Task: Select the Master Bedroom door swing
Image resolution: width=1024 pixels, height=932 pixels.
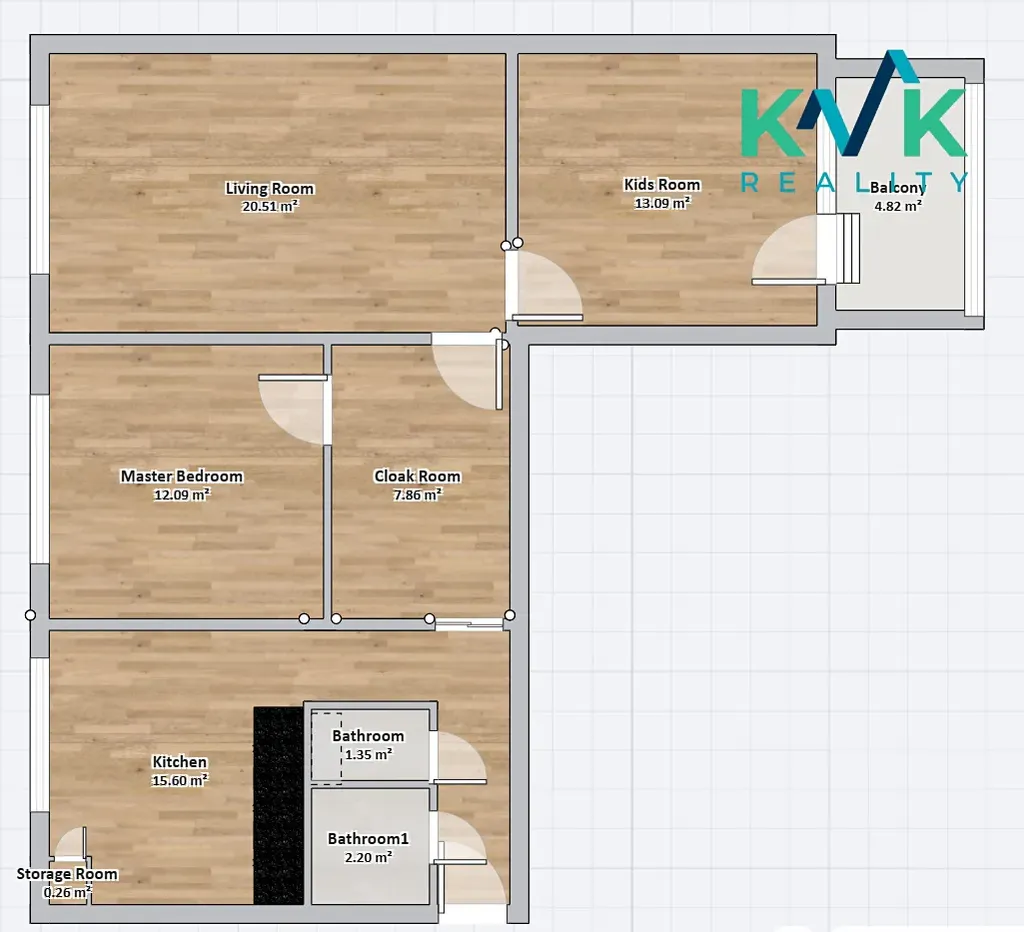Action: pos(295,410)
